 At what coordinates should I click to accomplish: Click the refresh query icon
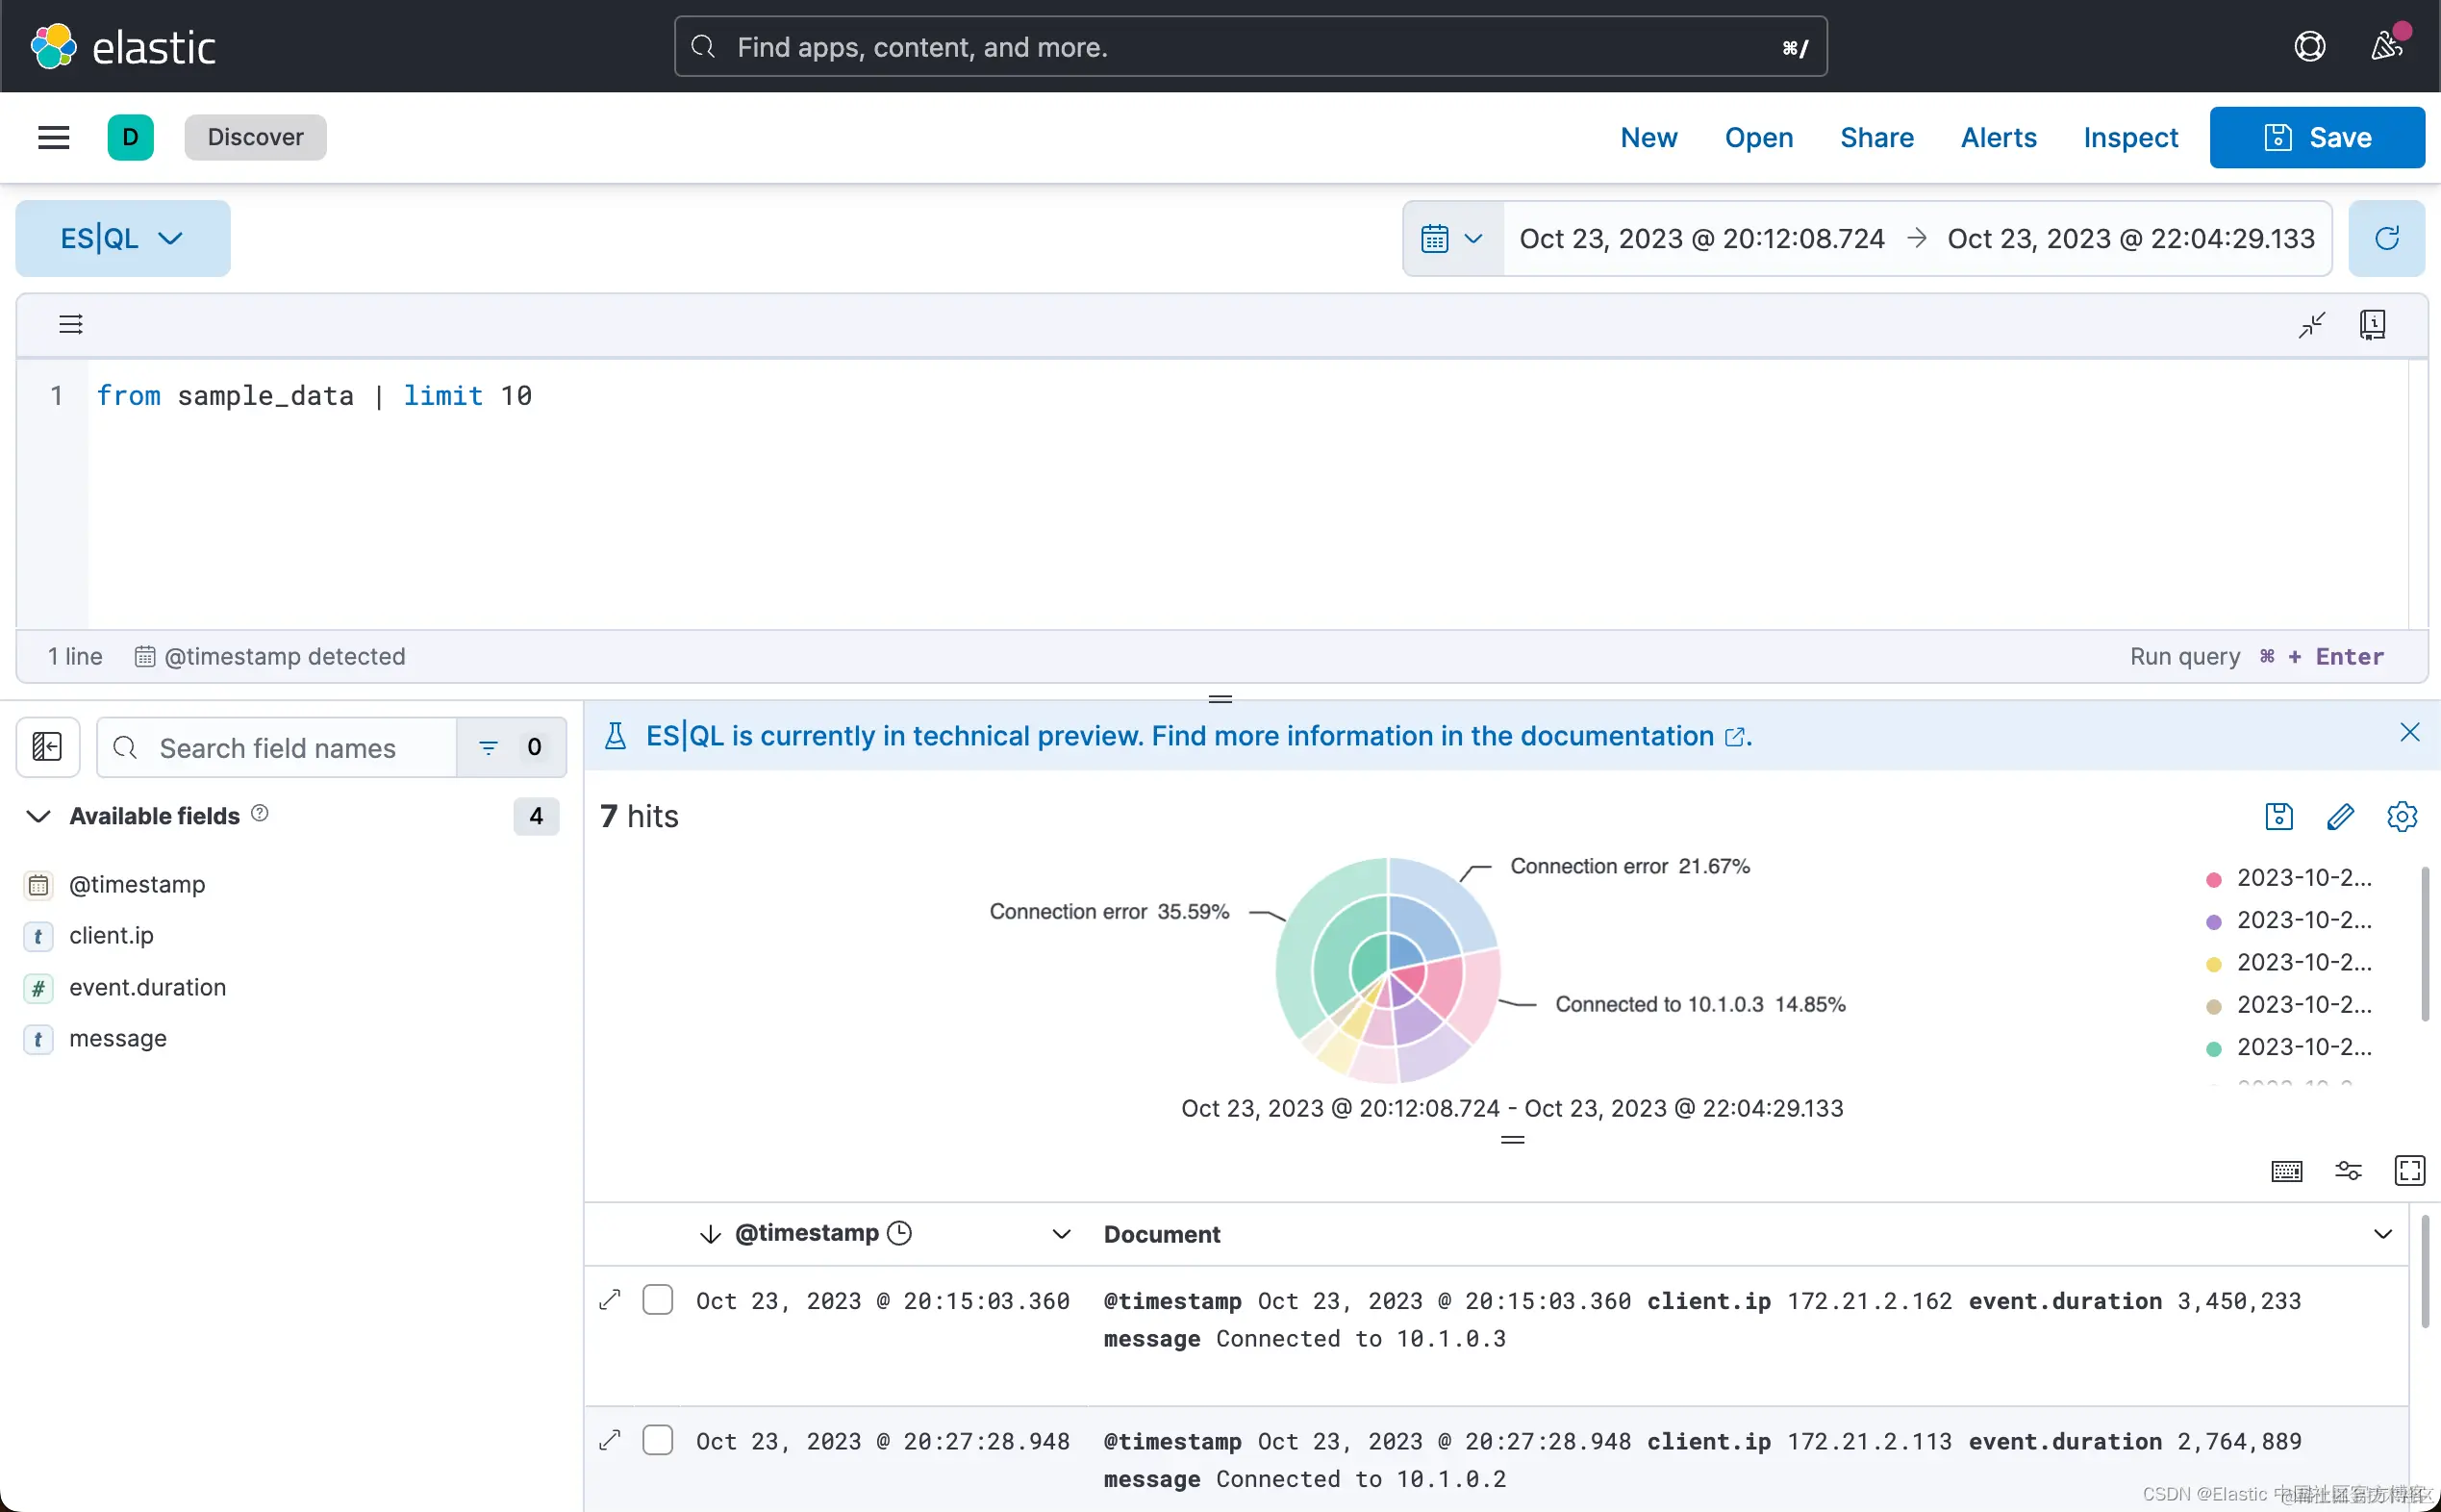coord(2386,238)
